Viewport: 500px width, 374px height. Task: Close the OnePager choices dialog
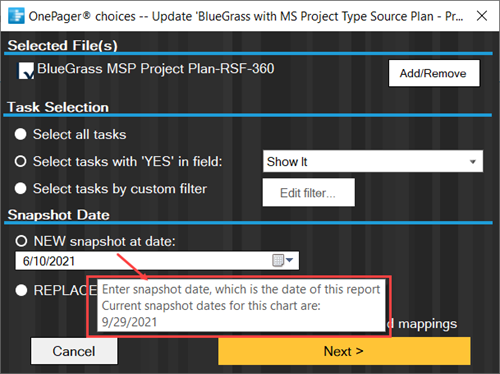click(482, 15)
